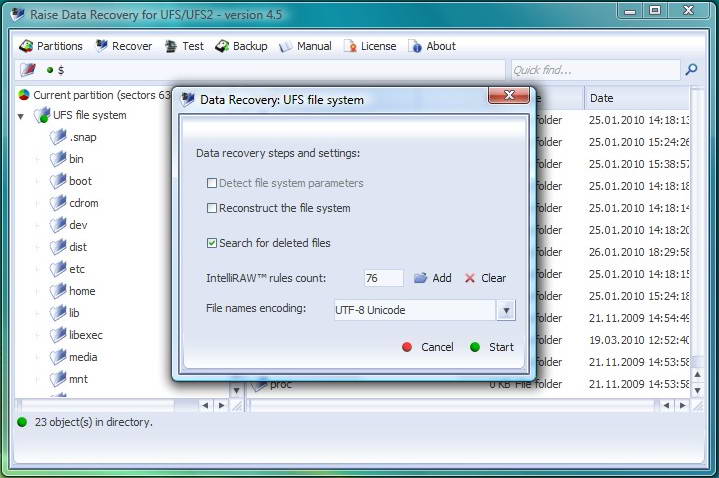Viewport: 719px width, 478px height.
Task: Click the date 25.01.2010 15:38:57
Action: (x=639, y=164)
